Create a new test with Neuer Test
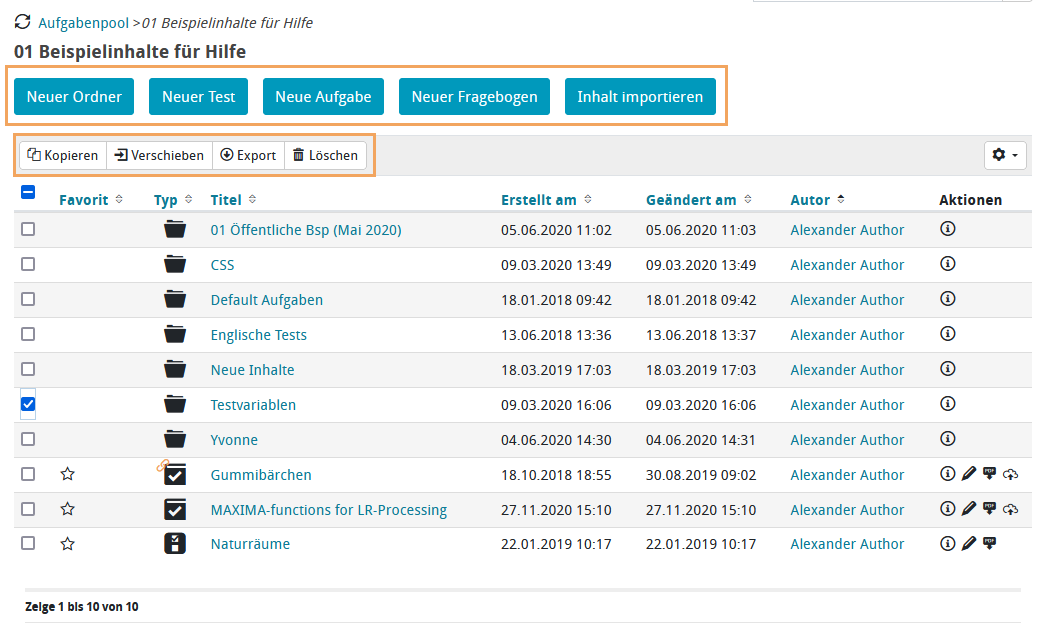Viewport: 1041px width, 624px height. pos(198,96)
